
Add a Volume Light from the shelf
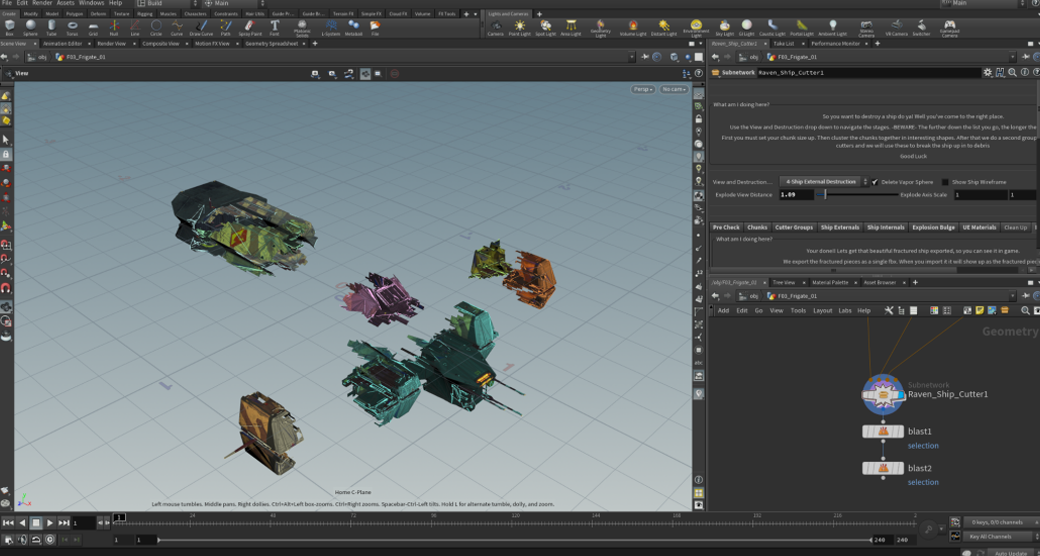click(x=633, y=28)
